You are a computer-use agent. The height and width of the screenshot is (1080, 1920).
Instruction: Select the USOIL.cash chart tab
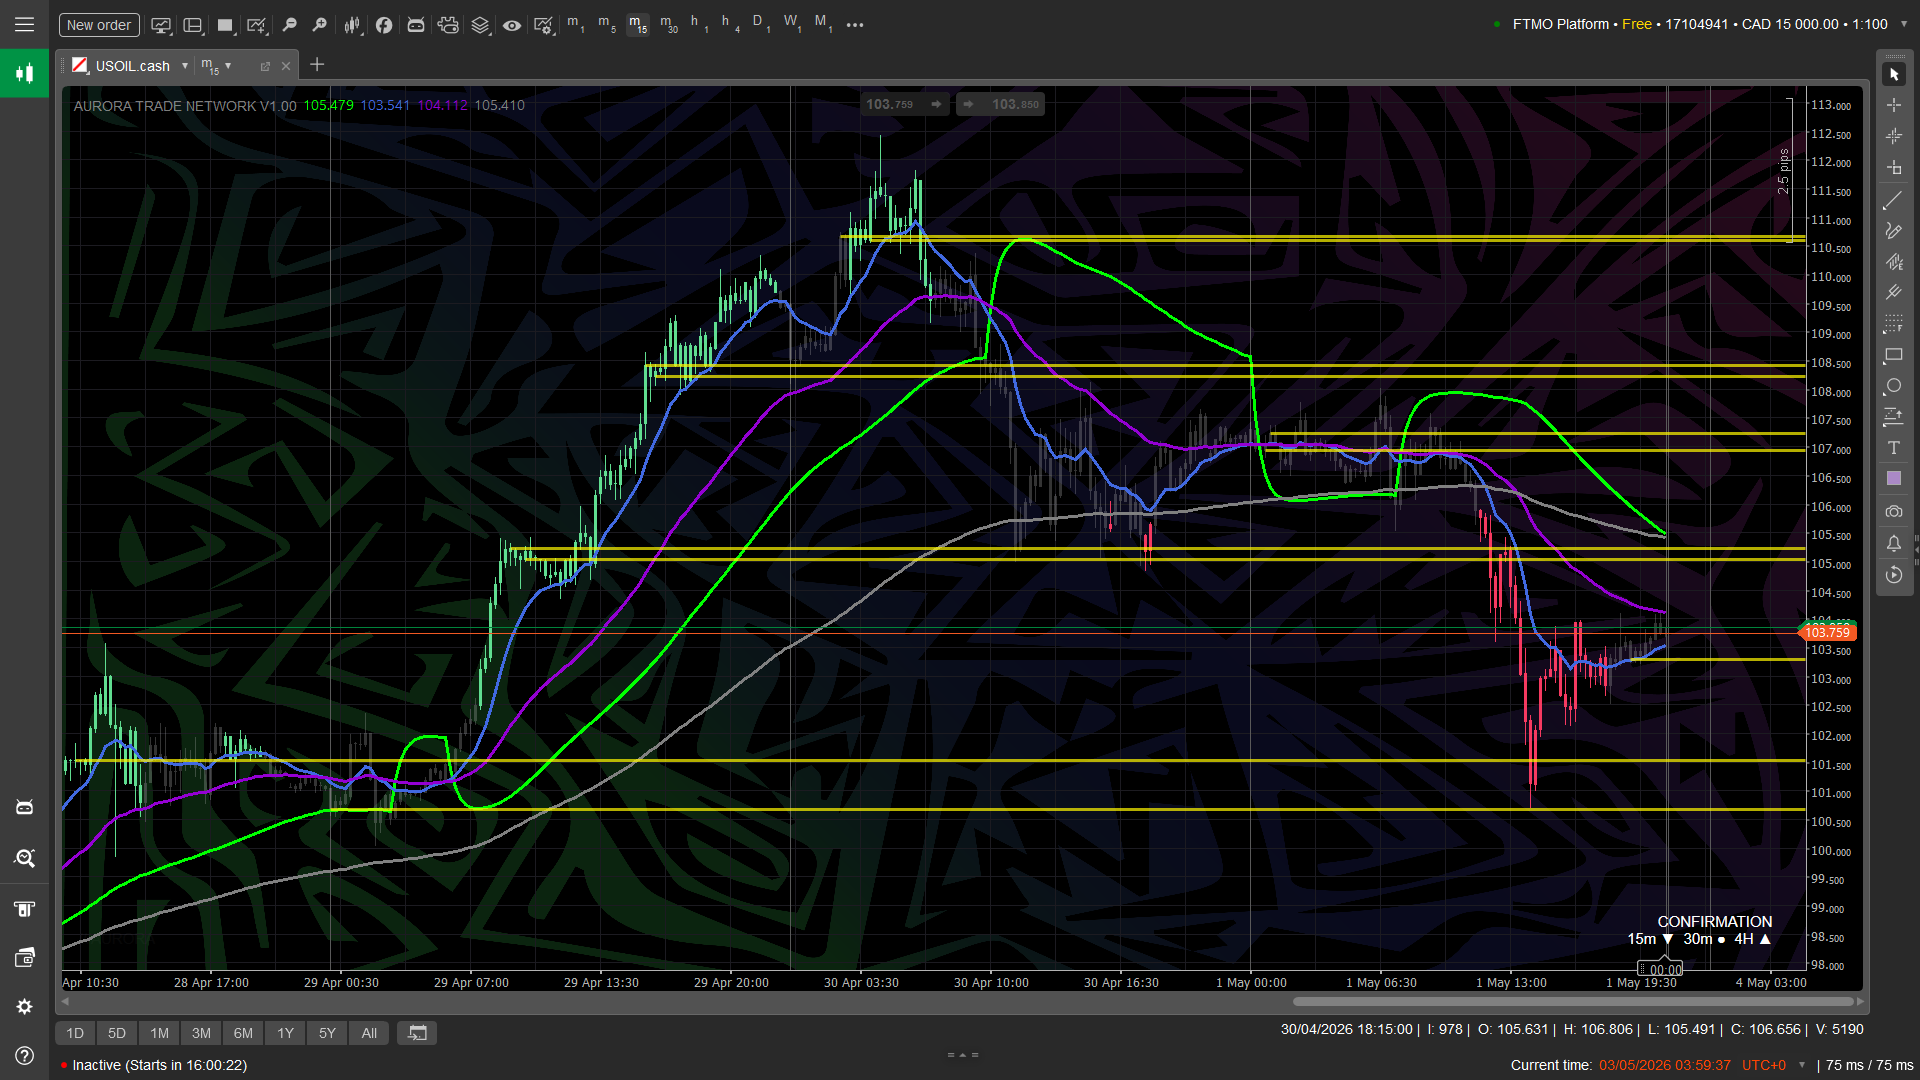(x=132, y=66)
